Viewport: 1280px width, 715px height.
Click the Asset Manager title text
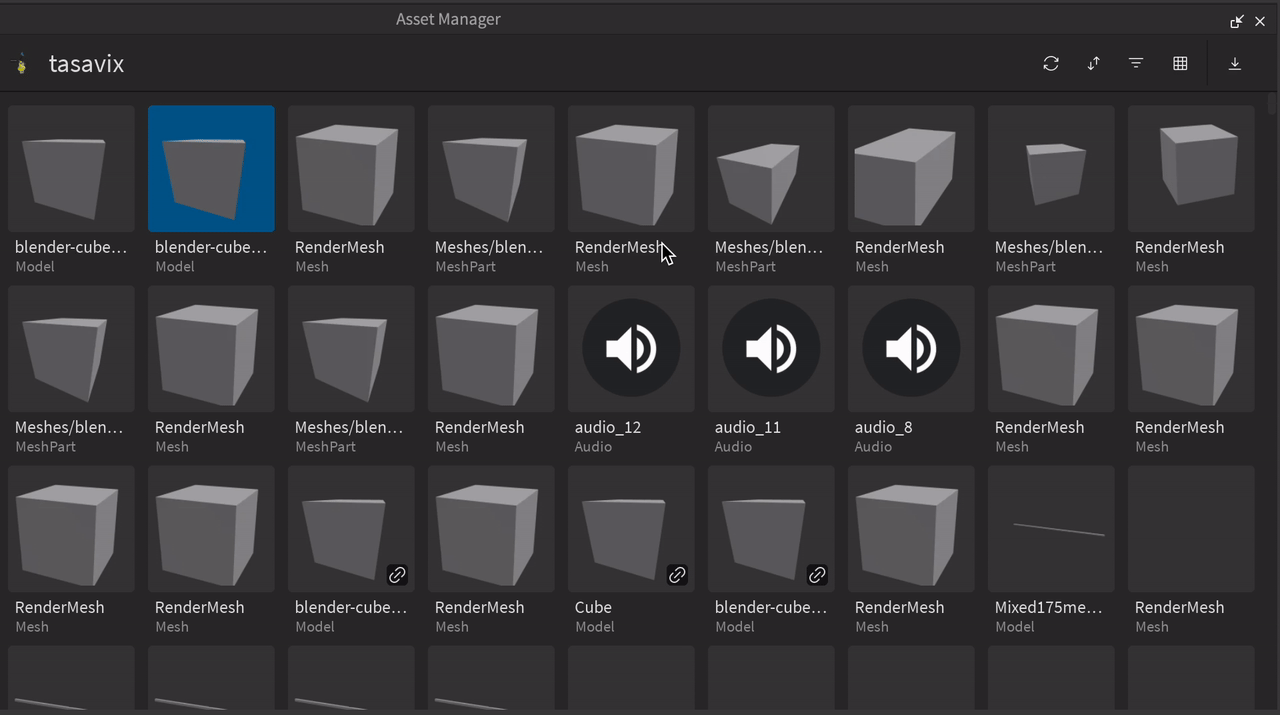coord(448,19)
